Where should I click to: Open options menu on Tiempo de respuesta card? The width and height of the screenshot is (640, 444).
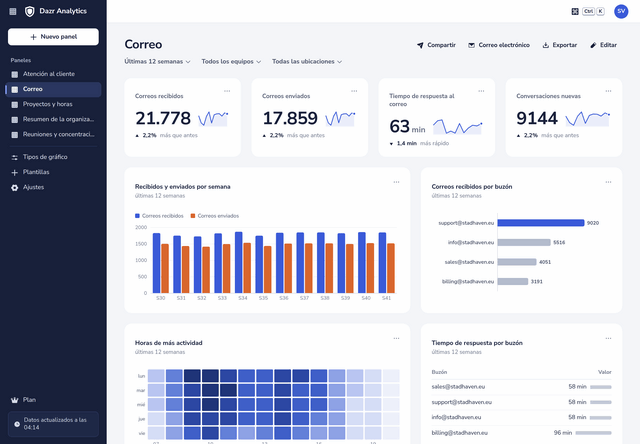pyautogui.click(x=481, y=91)
